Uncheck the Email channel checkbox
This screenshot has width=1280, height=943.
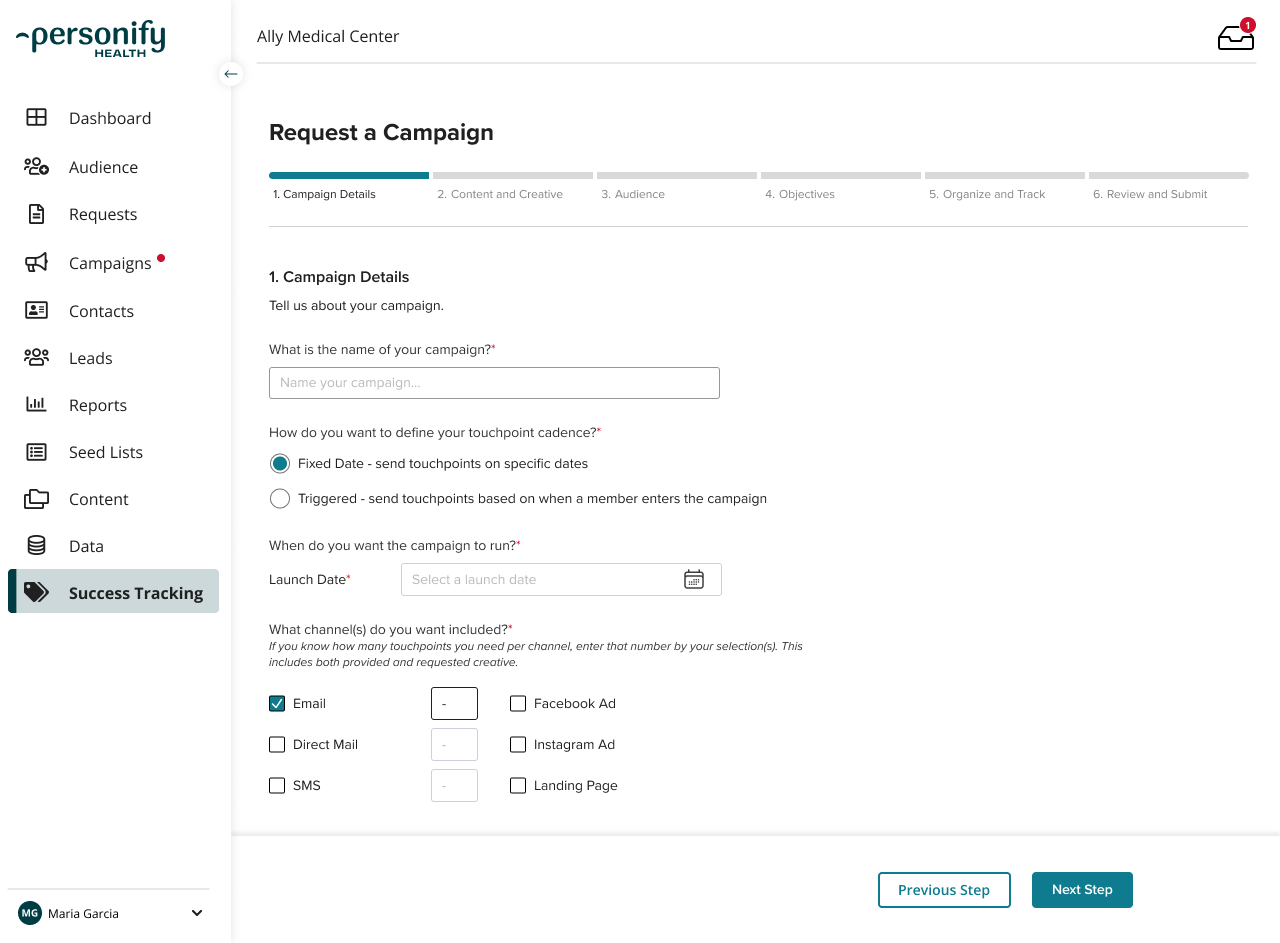tap(277, 703)
